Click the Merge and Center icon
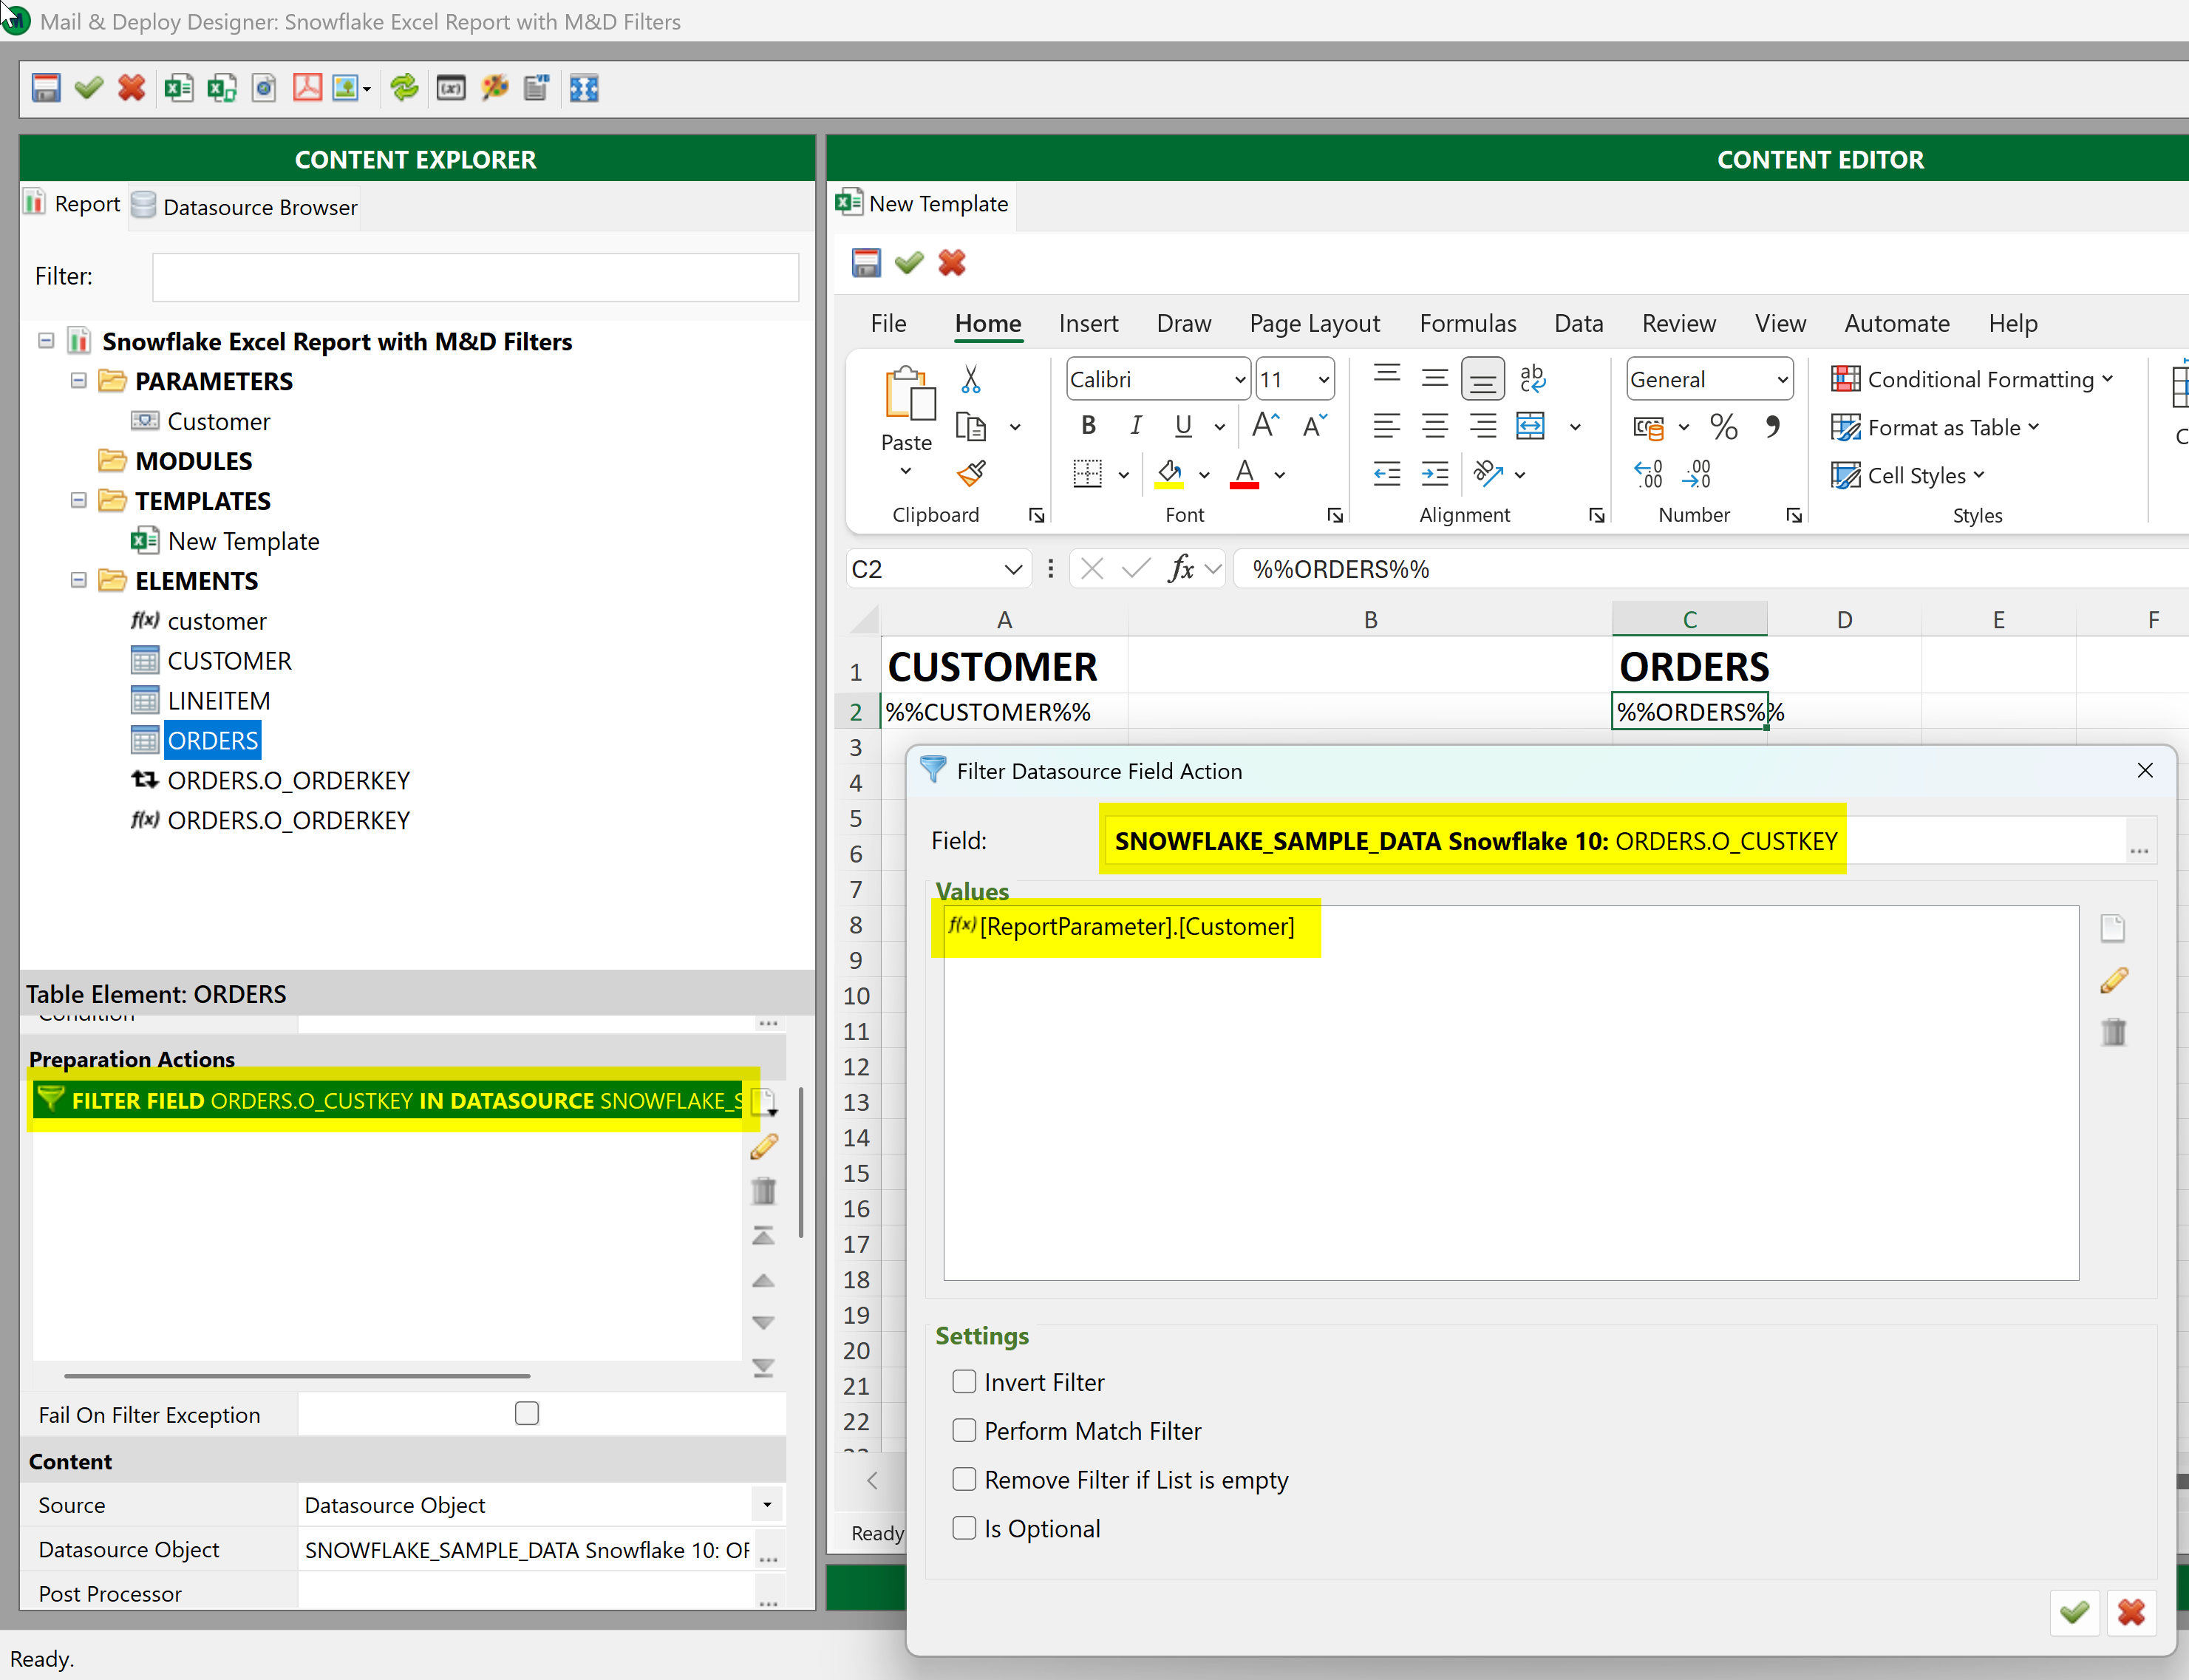This screenshot has width=2189, height=1680. [1531, 426]
